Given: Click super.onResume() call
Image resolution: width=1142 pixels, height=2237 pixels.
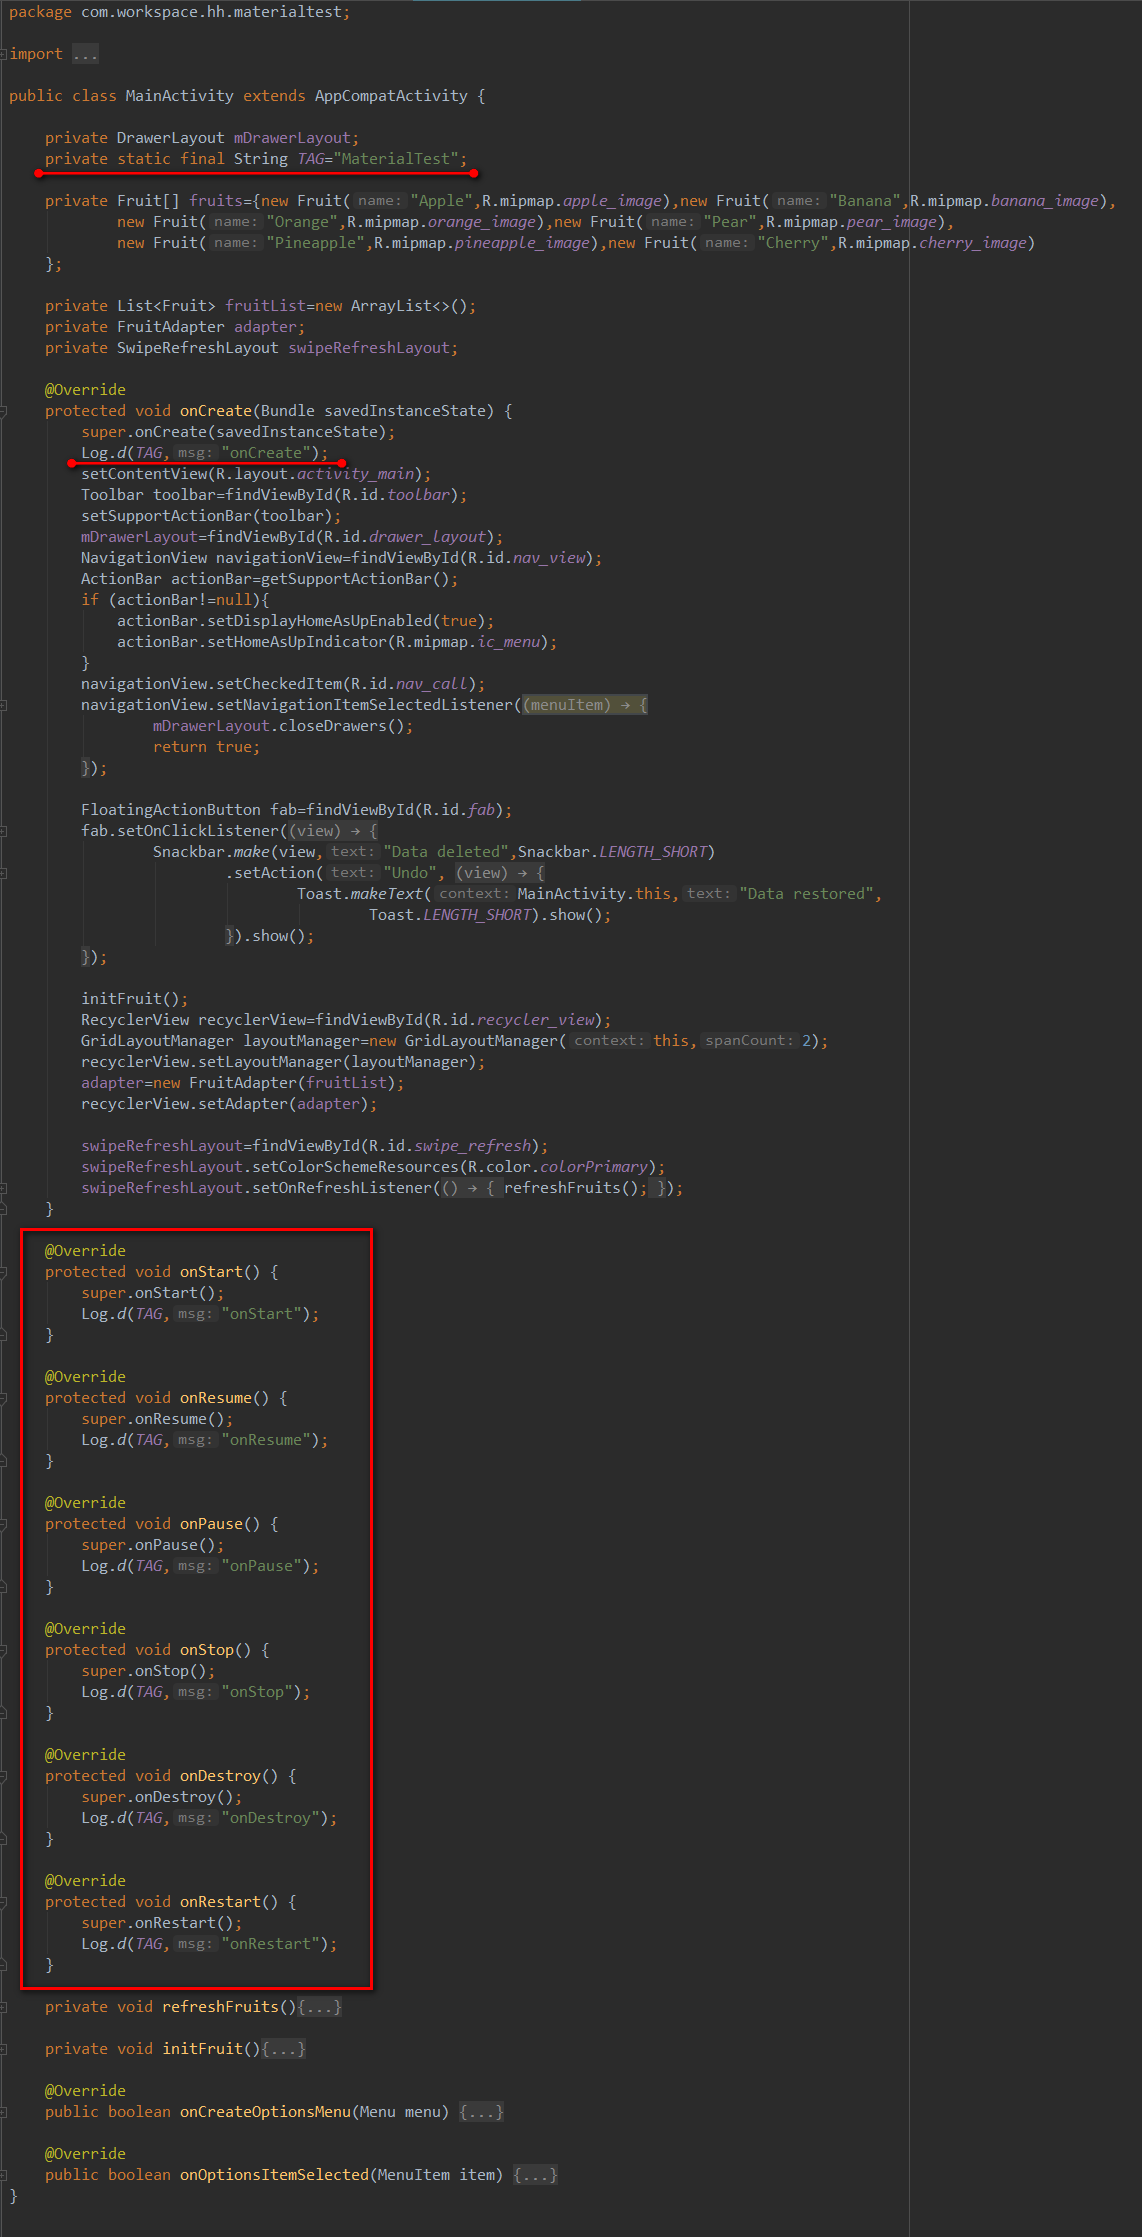Looking at the screenshot, I should (154, 1419).
